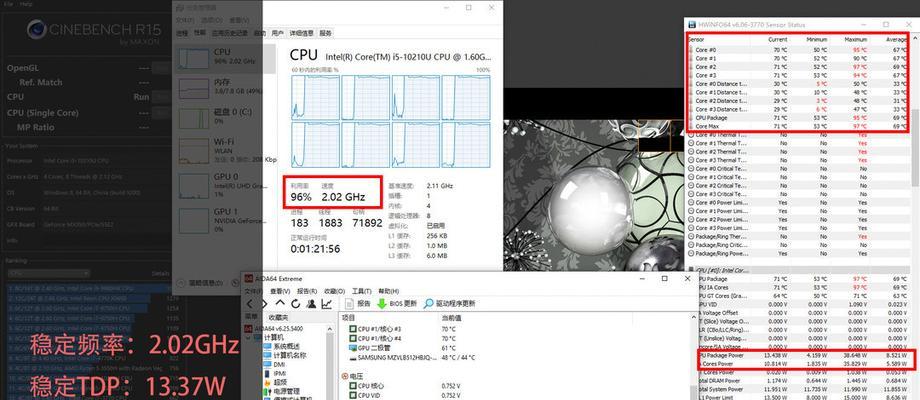920x400 pixels.
Task: Switch to 服务 tab in Task Manager
Action: 325,33
